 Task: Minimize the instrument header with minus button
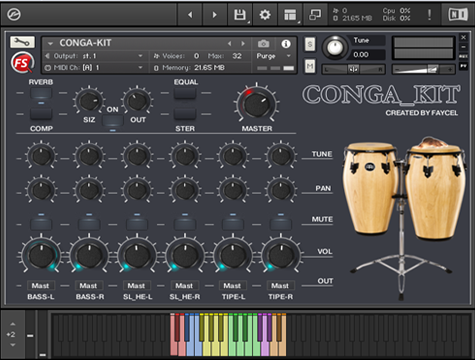point(463,47)
